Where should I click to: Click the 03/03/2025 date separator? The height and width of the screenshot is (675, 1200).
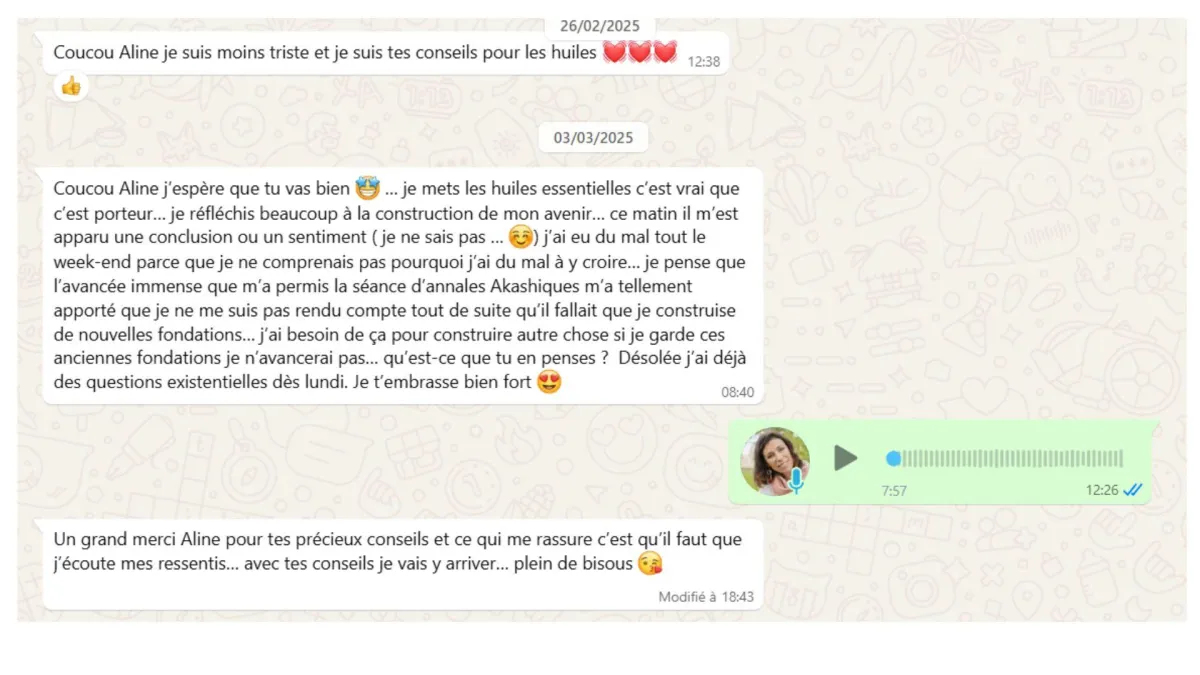point(593,137)
